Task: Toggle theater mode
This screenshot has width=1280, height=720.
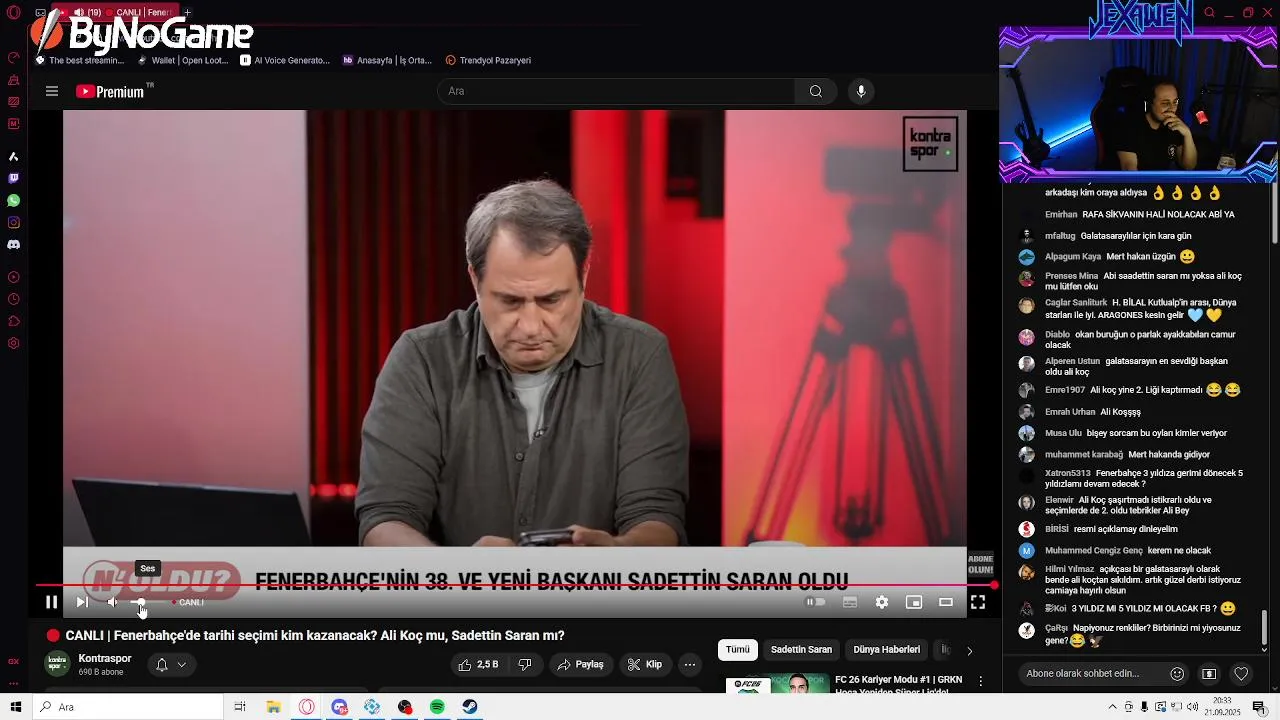Action: [x=946, y=602]
